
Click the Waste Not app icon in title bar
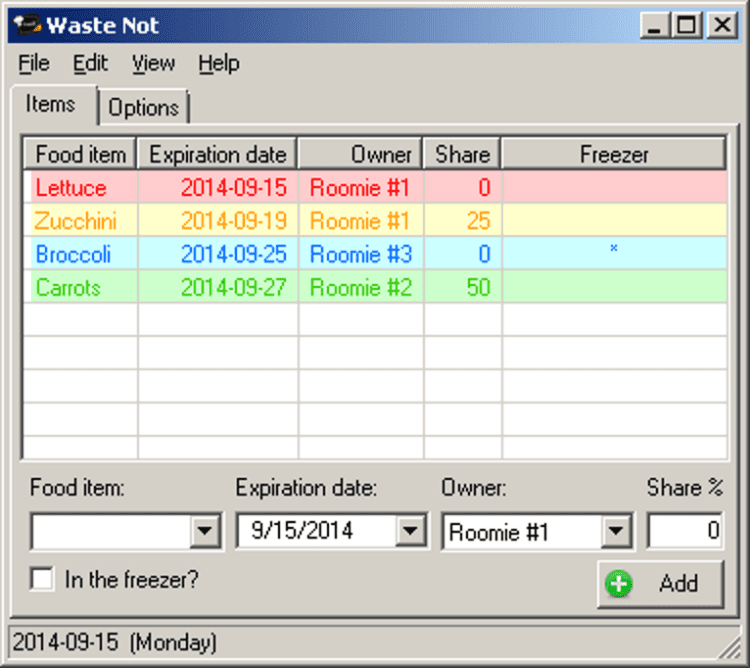point(27,25)
